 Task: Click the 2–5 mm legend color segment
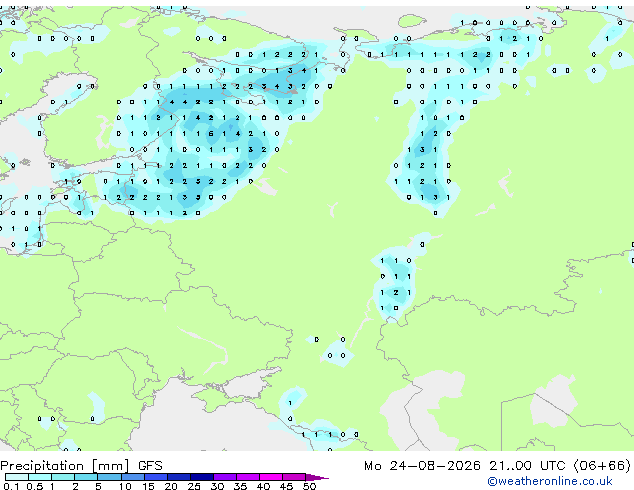[x=86, y=477]
